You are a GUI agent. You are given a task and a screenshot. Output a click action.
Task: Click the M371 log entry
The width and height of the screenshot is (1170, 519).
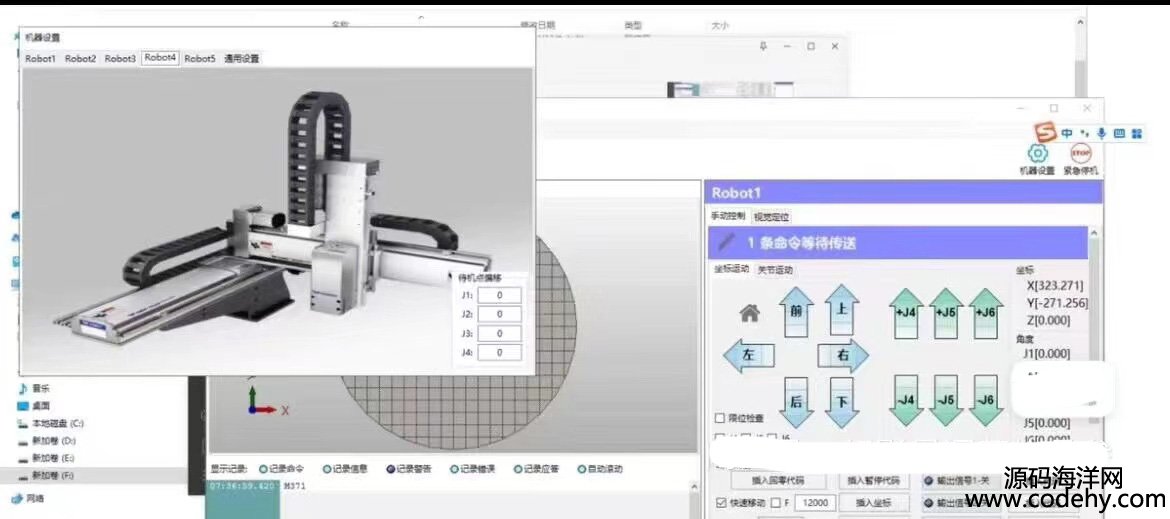click(295, 485)
